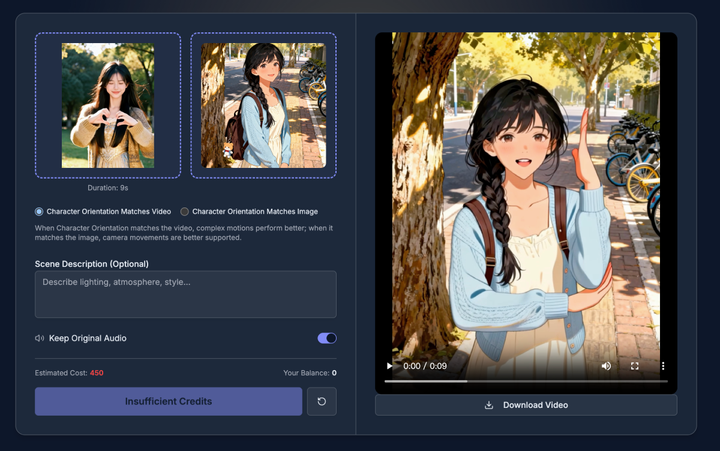Enter fullscreen mode on the video
Image resolution: width=720 pixels, height=451 pixels.
pyautogui.click(x=634, y=366)
